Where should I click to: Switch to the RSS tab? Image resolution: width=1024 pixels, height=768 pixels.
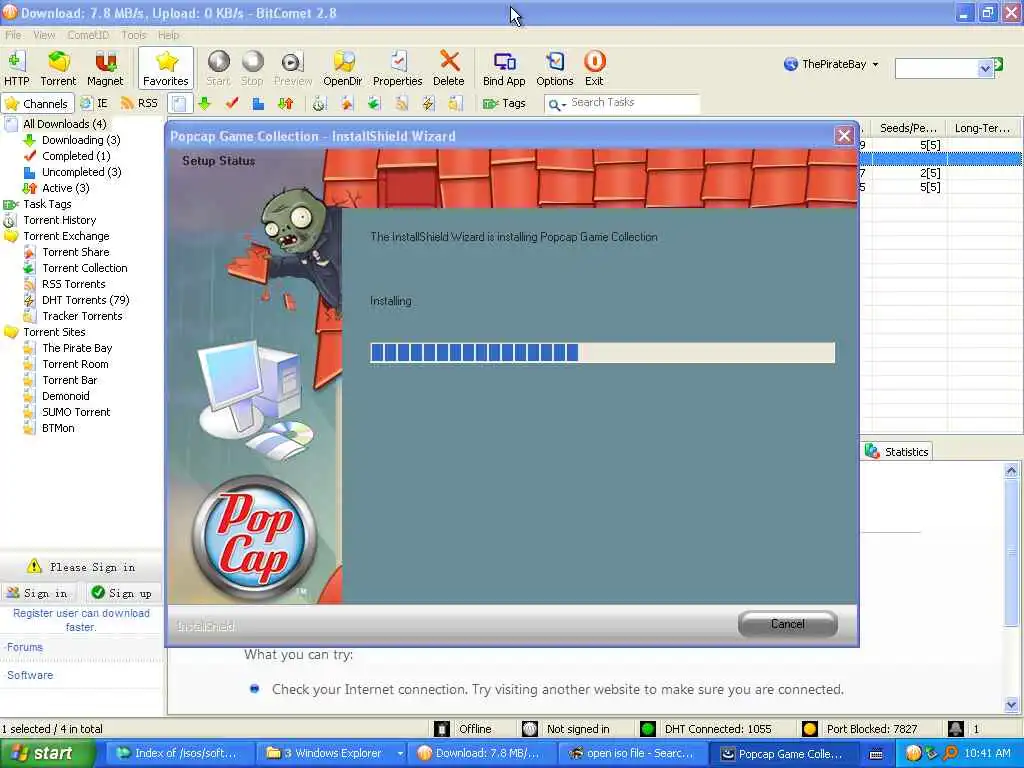click(x=140, y=103)
